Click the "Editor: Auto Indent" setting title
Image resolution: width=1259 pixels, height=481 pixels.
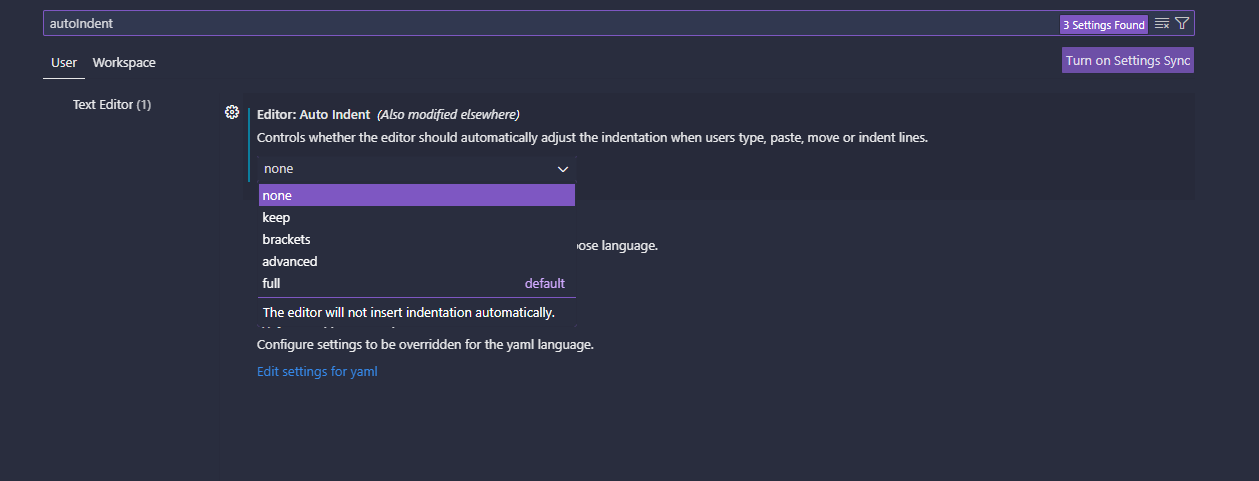point(313,114)
